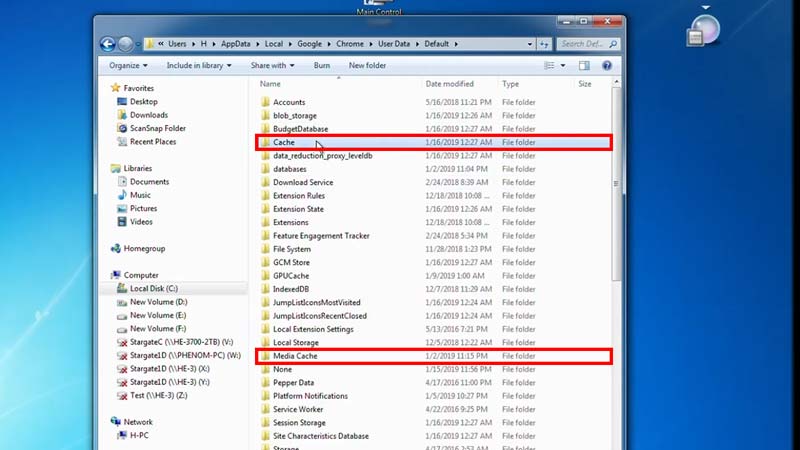This screenshot has width=800, height=450.
Task: Expand the arrow after Local breadcrumb
Action: point(290,44)
